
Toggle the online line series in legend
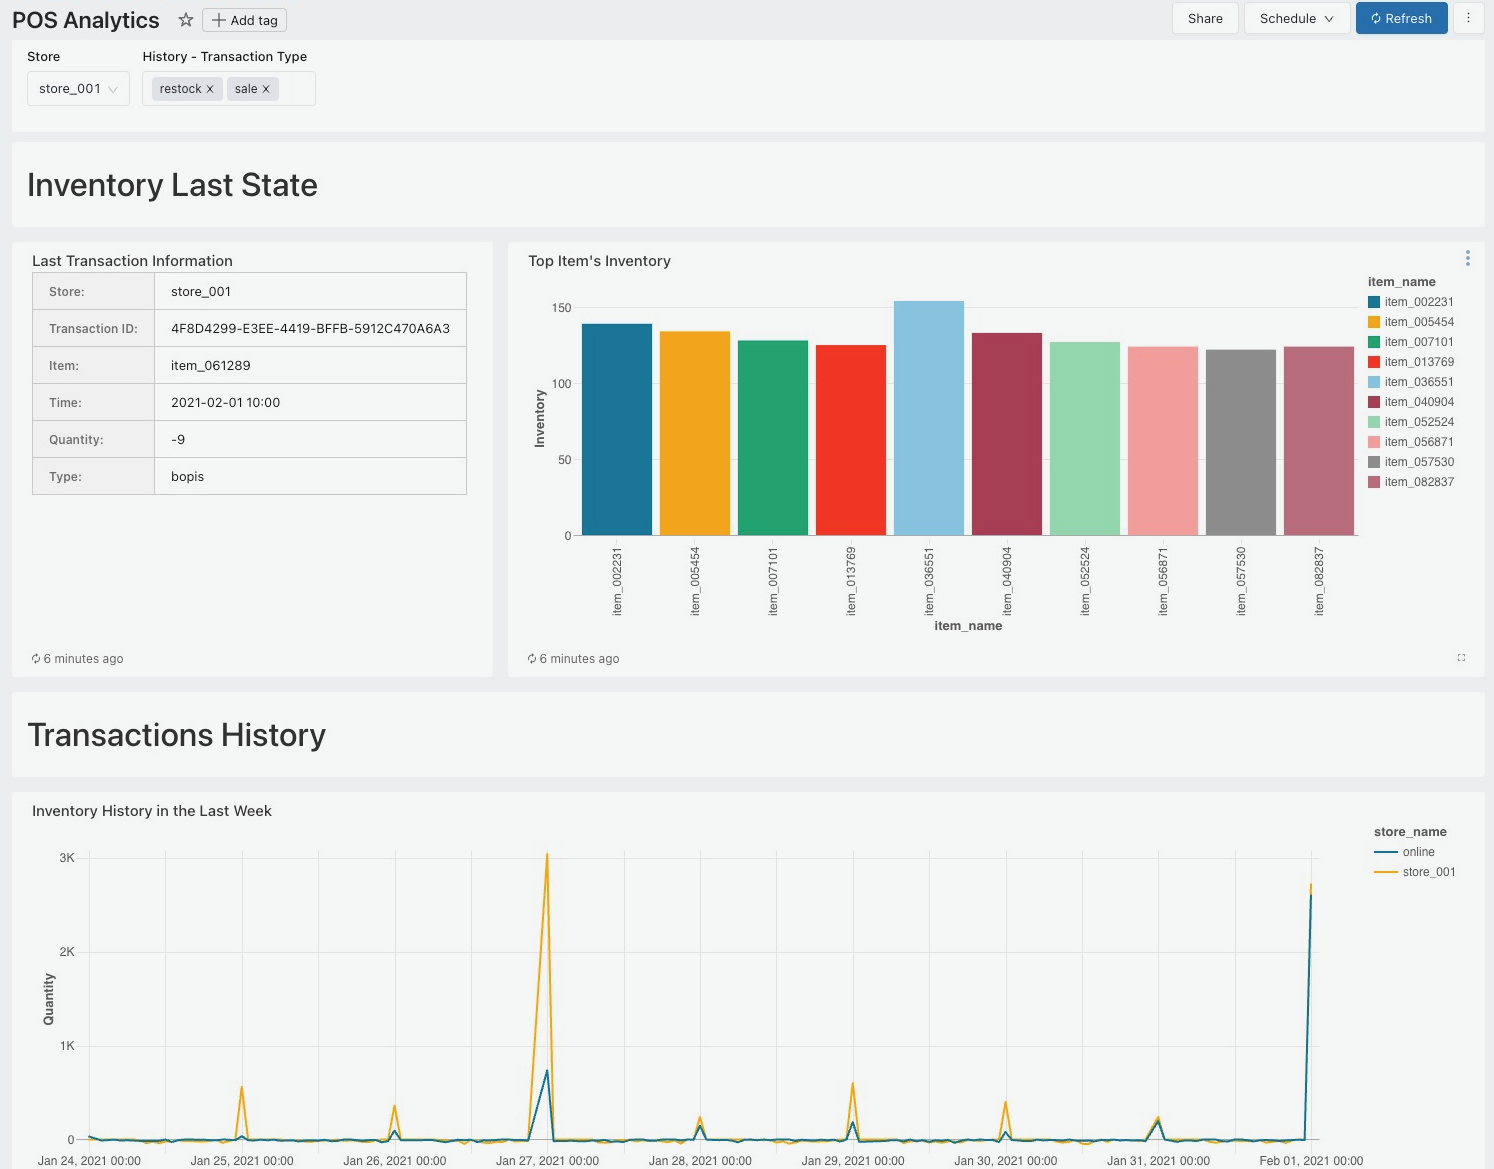[1405, 852]
